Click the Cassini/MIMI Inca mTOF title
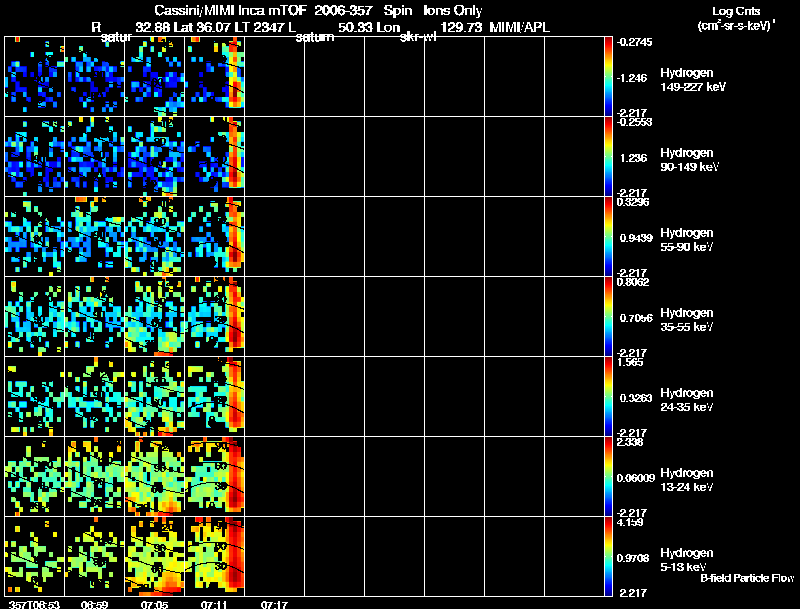This screenshot has height=609, width=800. pos(231,11)
